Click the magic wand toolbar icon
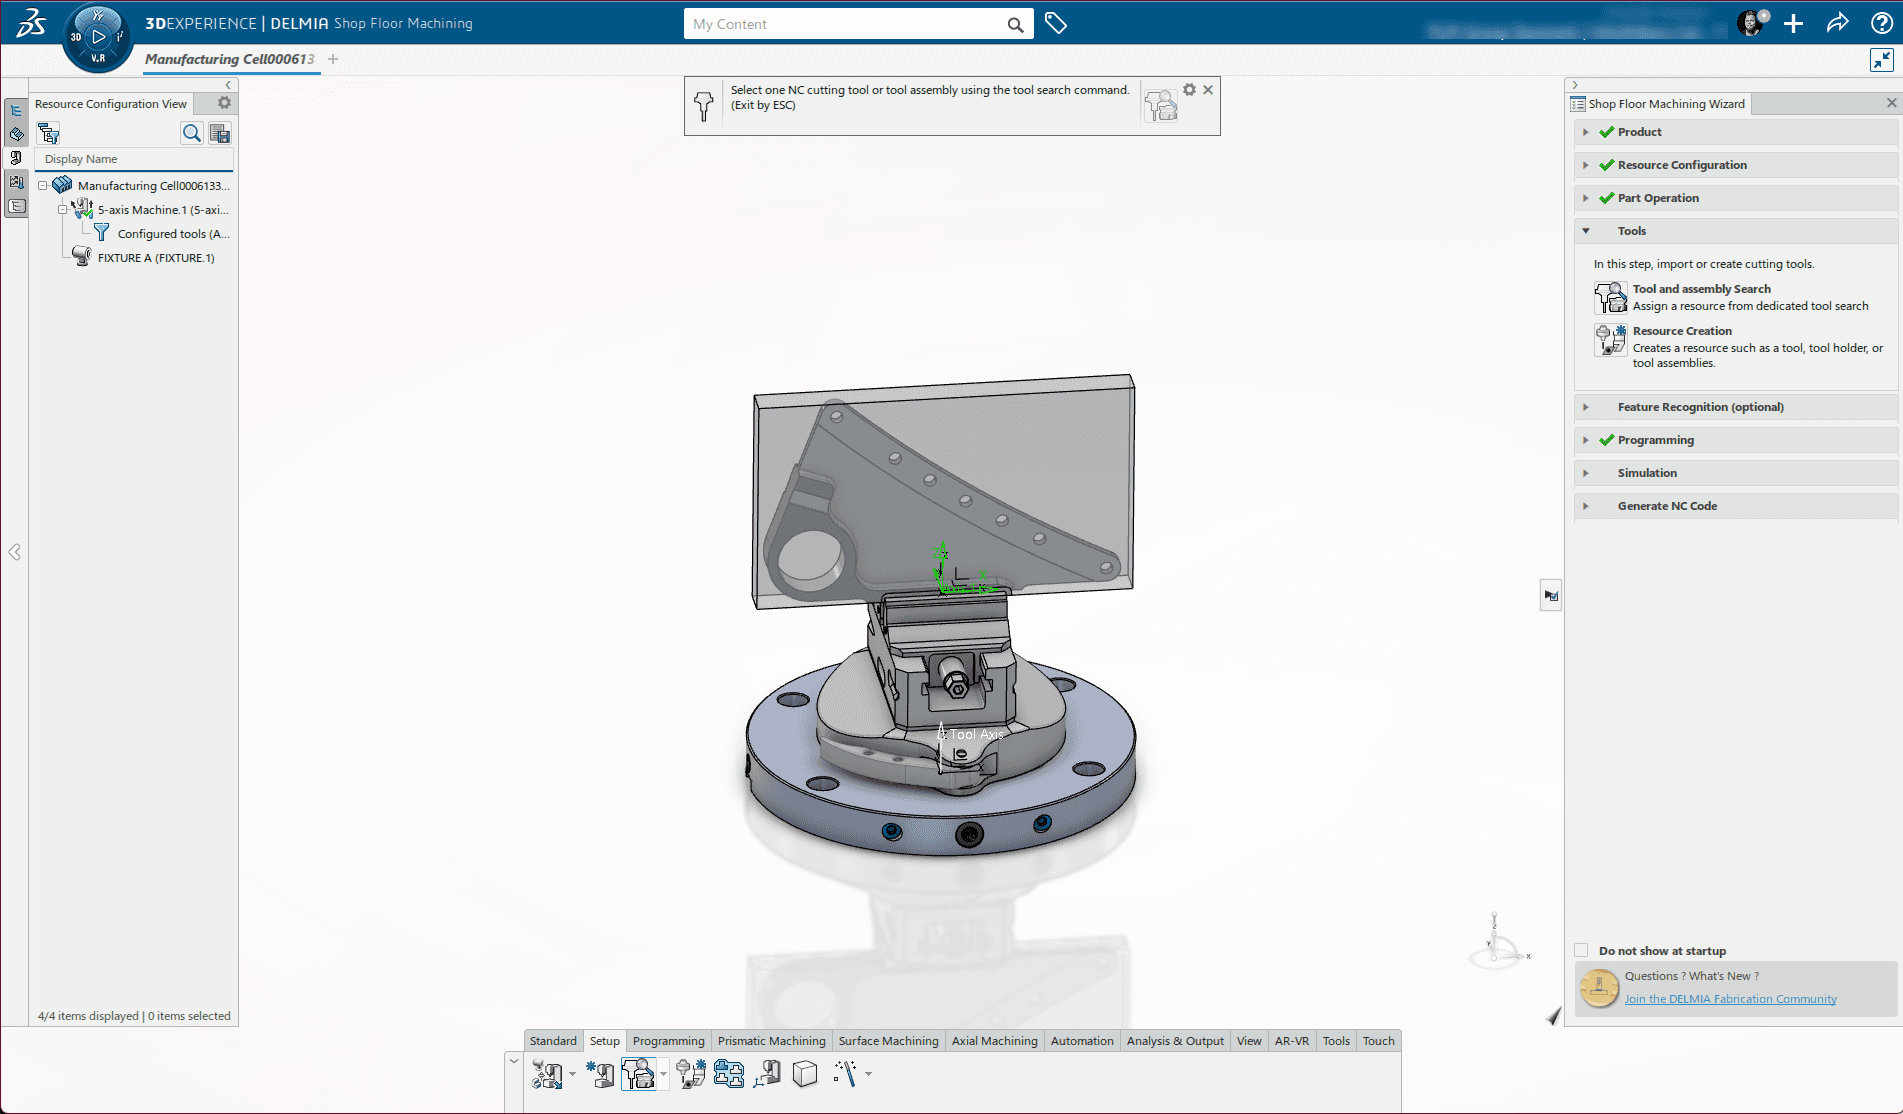 pos(845,1074)
